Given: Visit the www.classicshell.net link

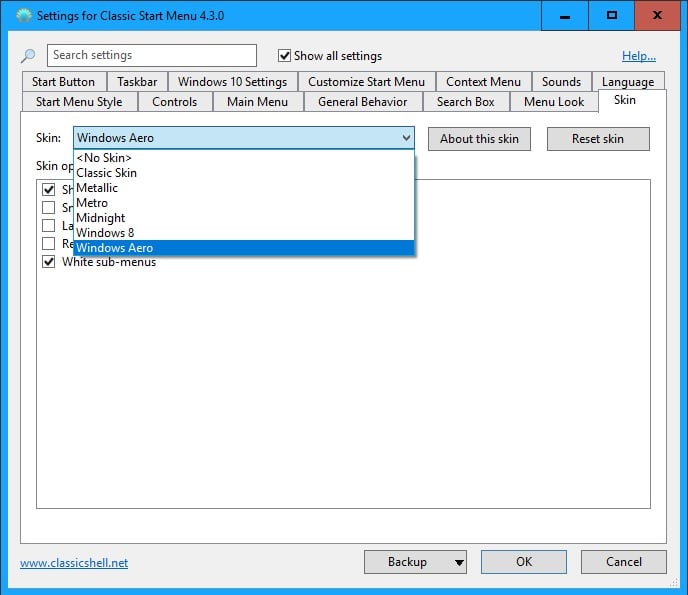Looking at the screenshot, I should [74, 563].
